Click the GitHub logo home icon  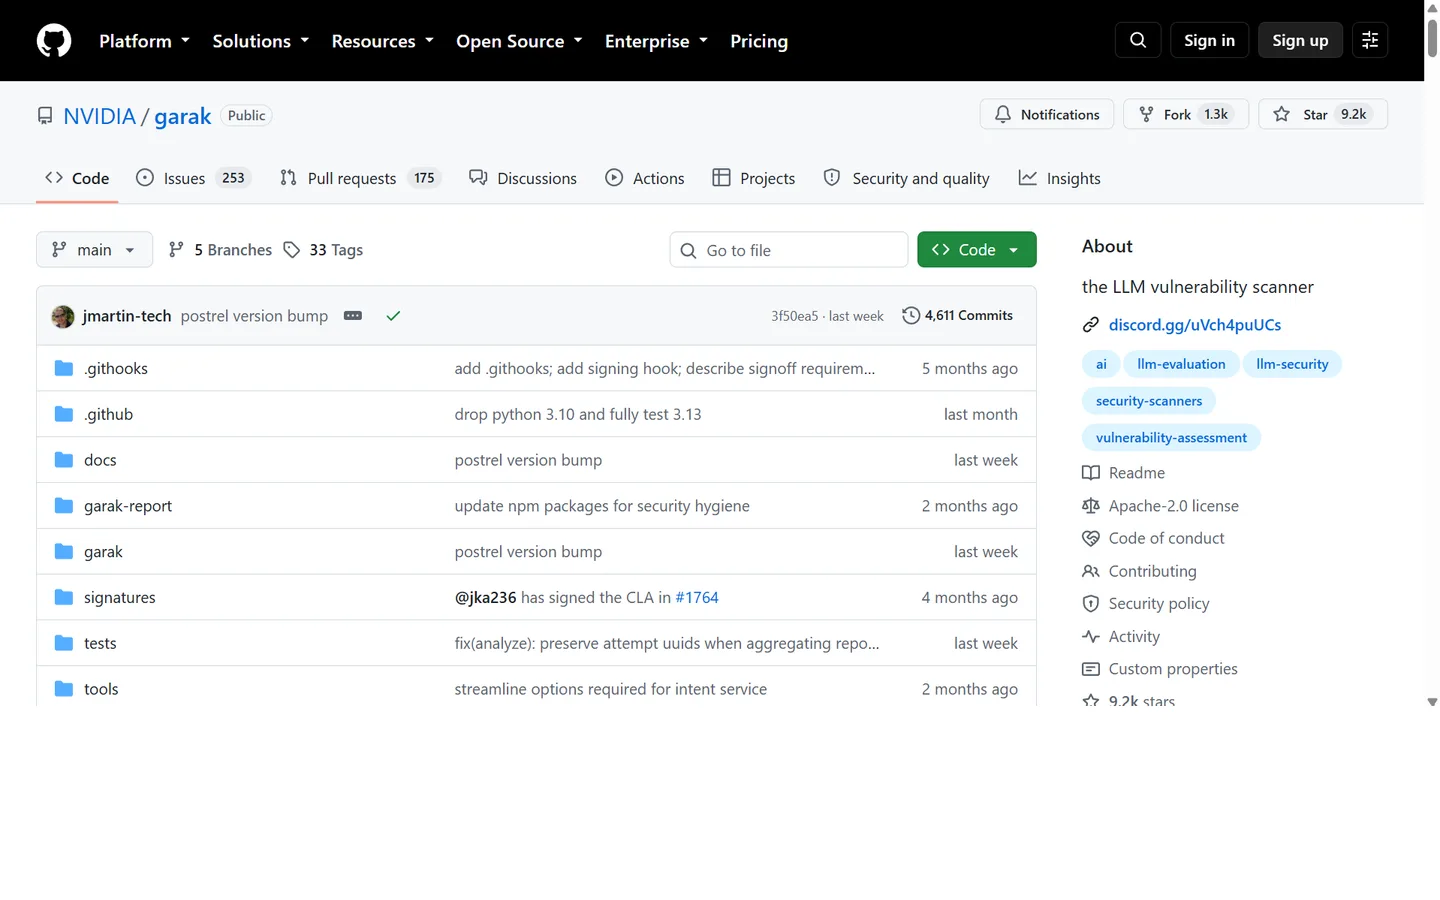[54, 41]
